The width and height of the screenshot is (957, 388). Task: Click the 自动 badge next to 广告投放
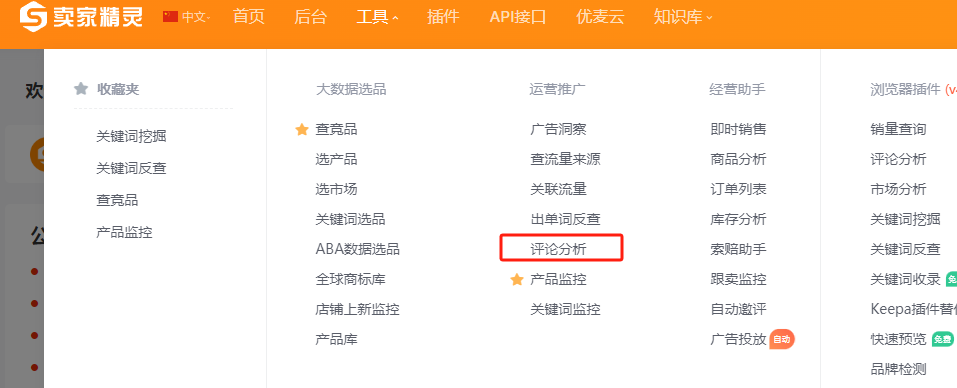click(782, 339)
